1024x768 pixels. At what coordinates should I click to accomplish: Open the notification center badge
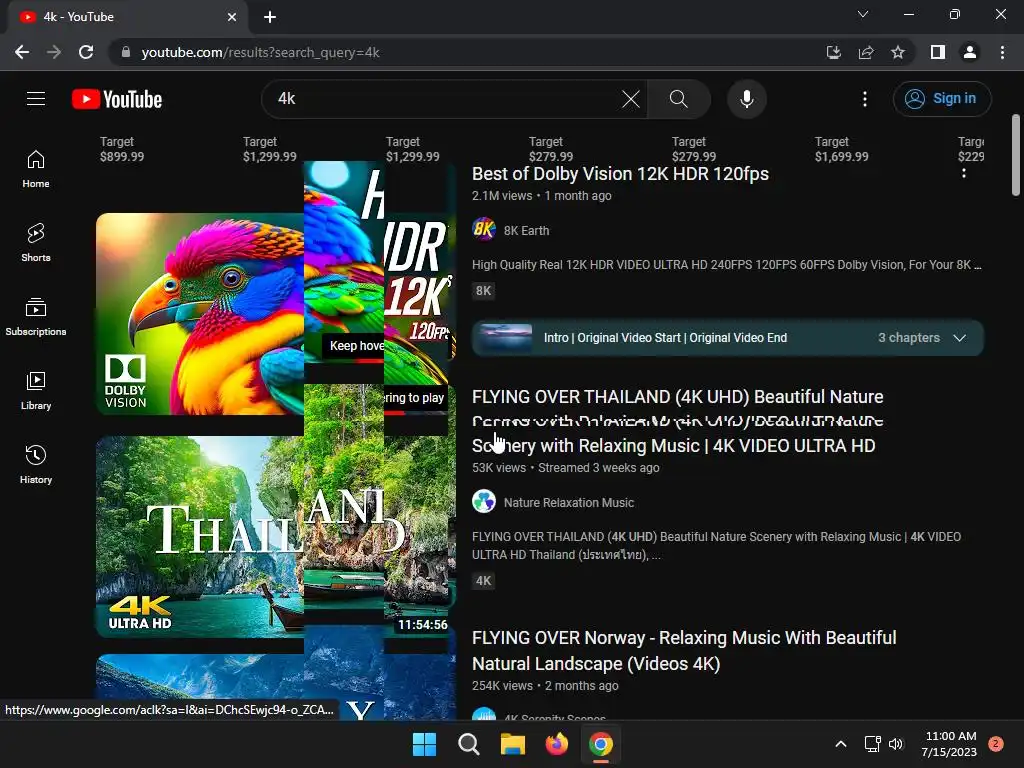coord(995,744)
